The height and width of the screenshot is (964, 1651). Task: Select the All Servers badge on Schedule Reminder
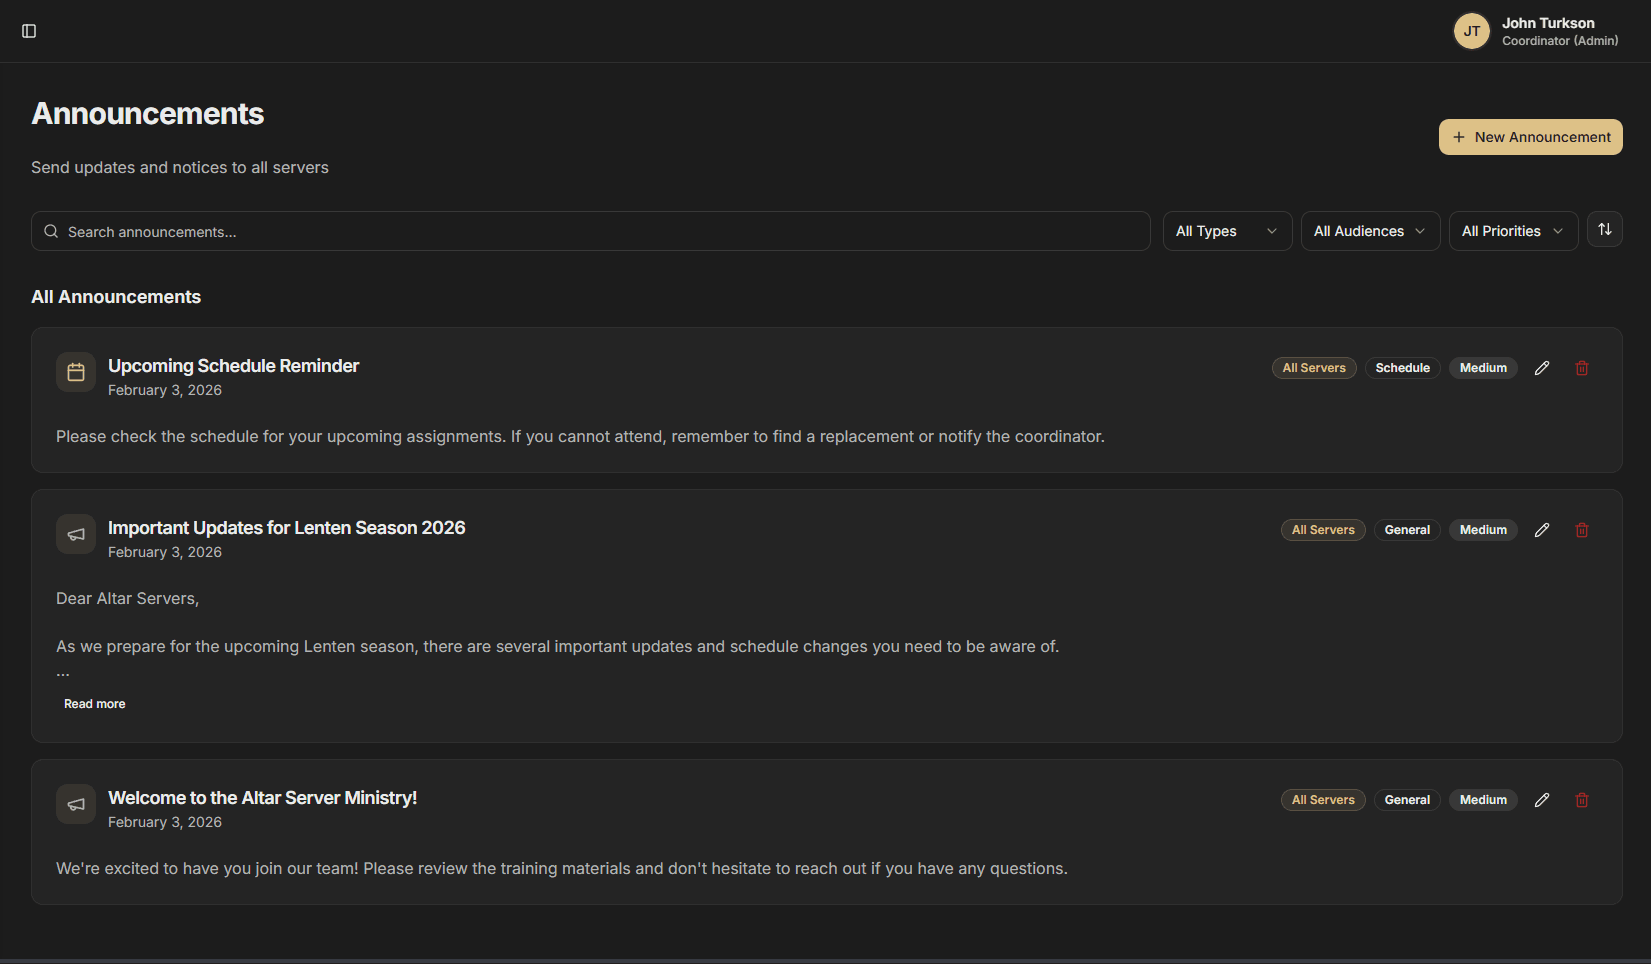tap(1313, 367)
